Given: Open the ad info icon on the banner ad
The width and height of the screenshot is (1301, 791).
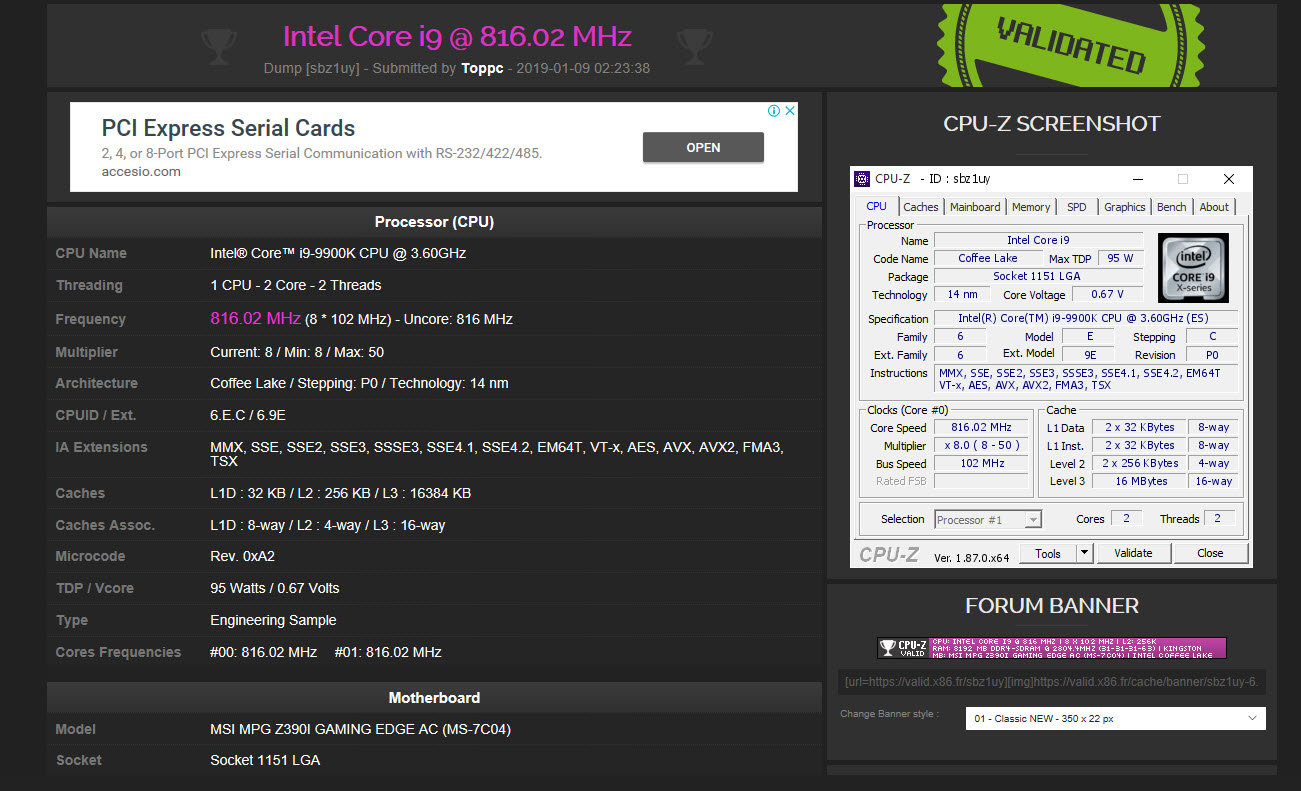Looking at the screenshot, I should point(773,111).
